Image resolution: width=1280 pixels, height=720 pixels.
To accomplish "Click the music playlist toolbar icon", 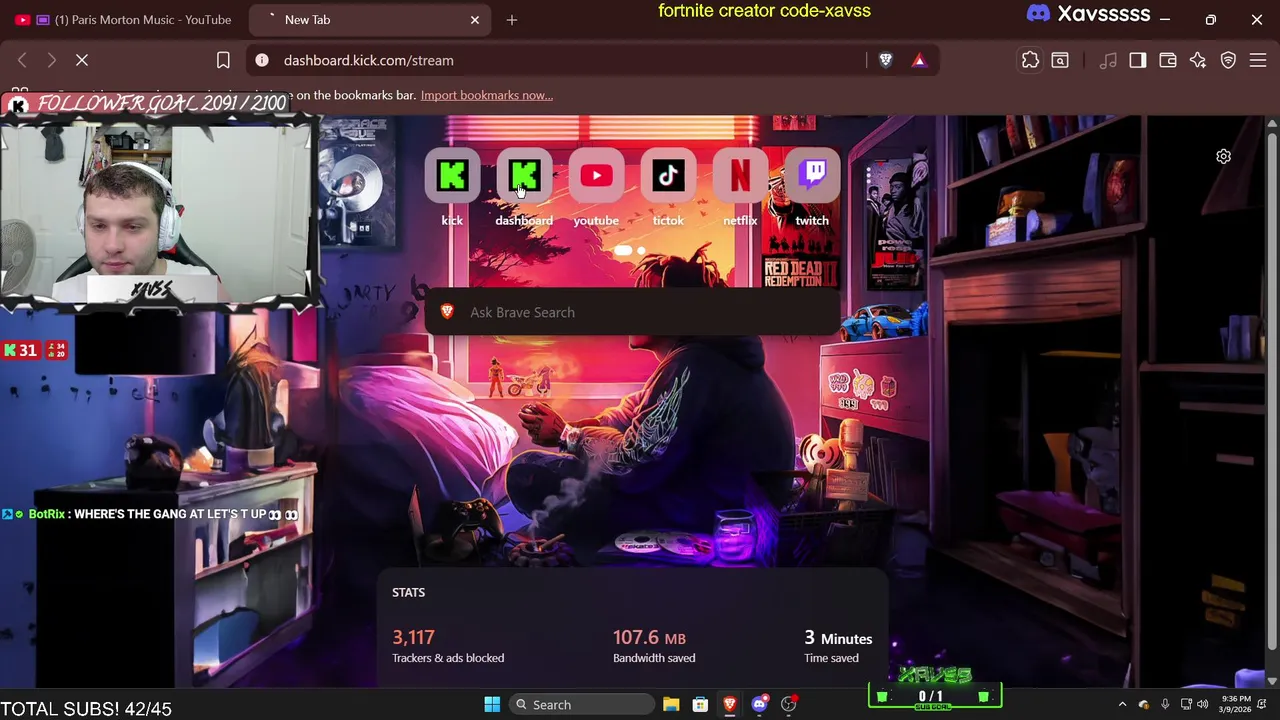I will (x=1108, y=60).
